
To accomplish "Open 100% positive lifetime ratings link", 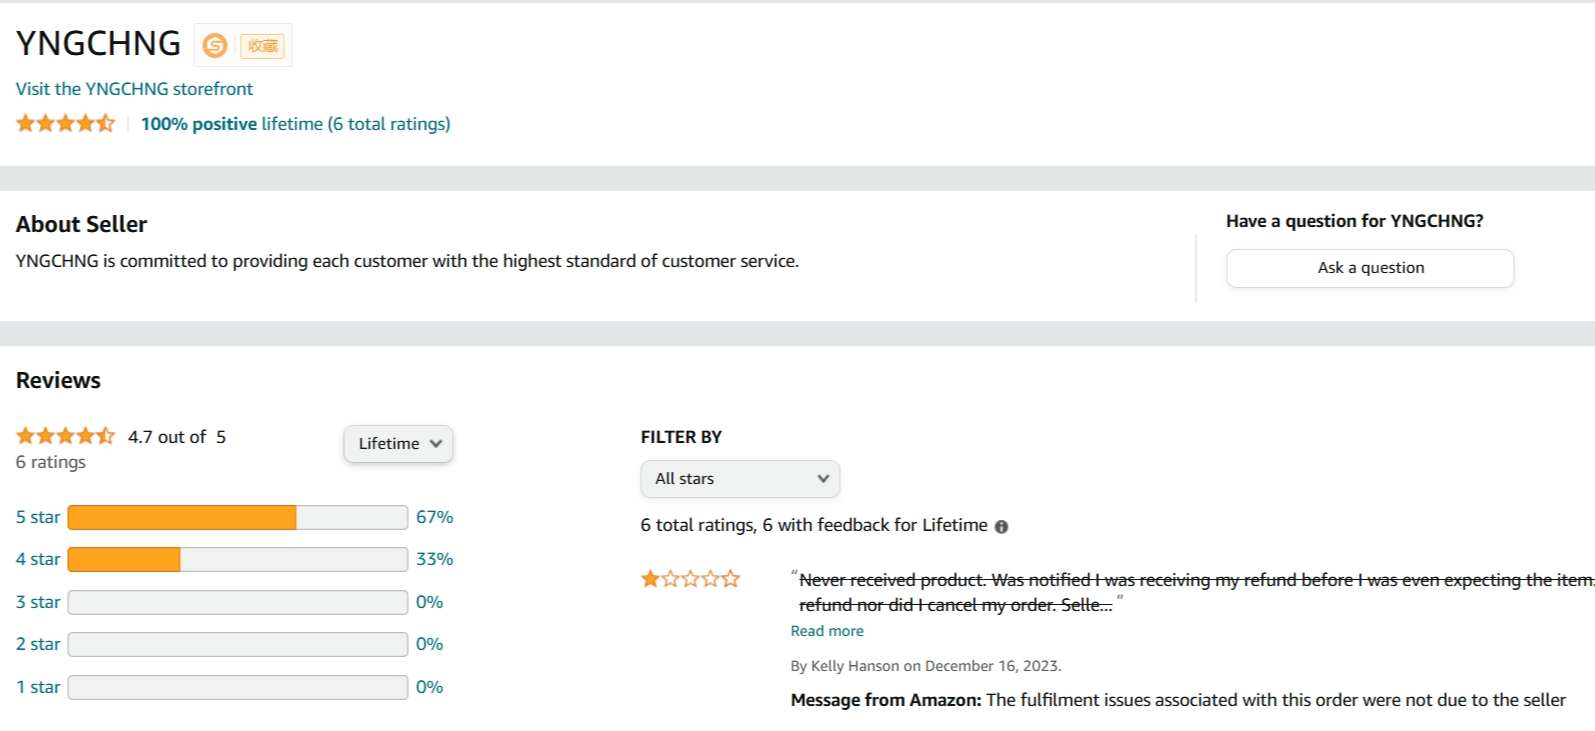I will pyautogui.click(x=295, y=124).
